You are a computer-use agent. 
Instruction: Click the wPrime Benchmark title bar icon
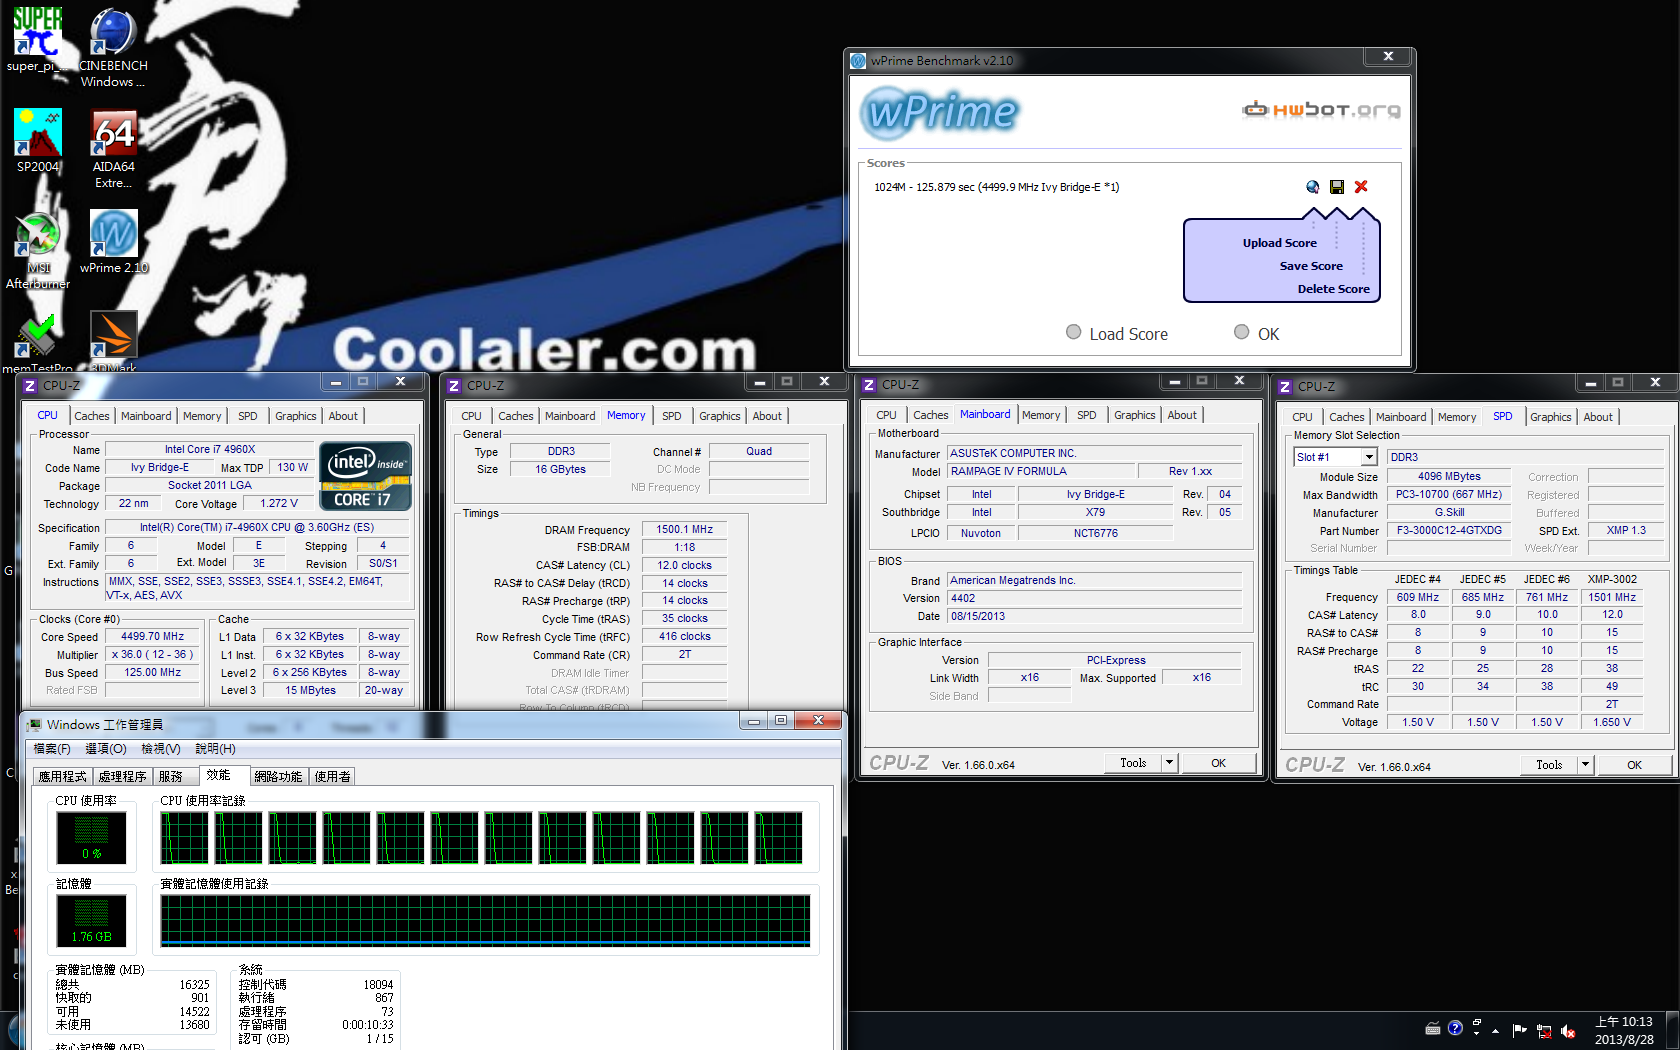click(x=858, y=61)
